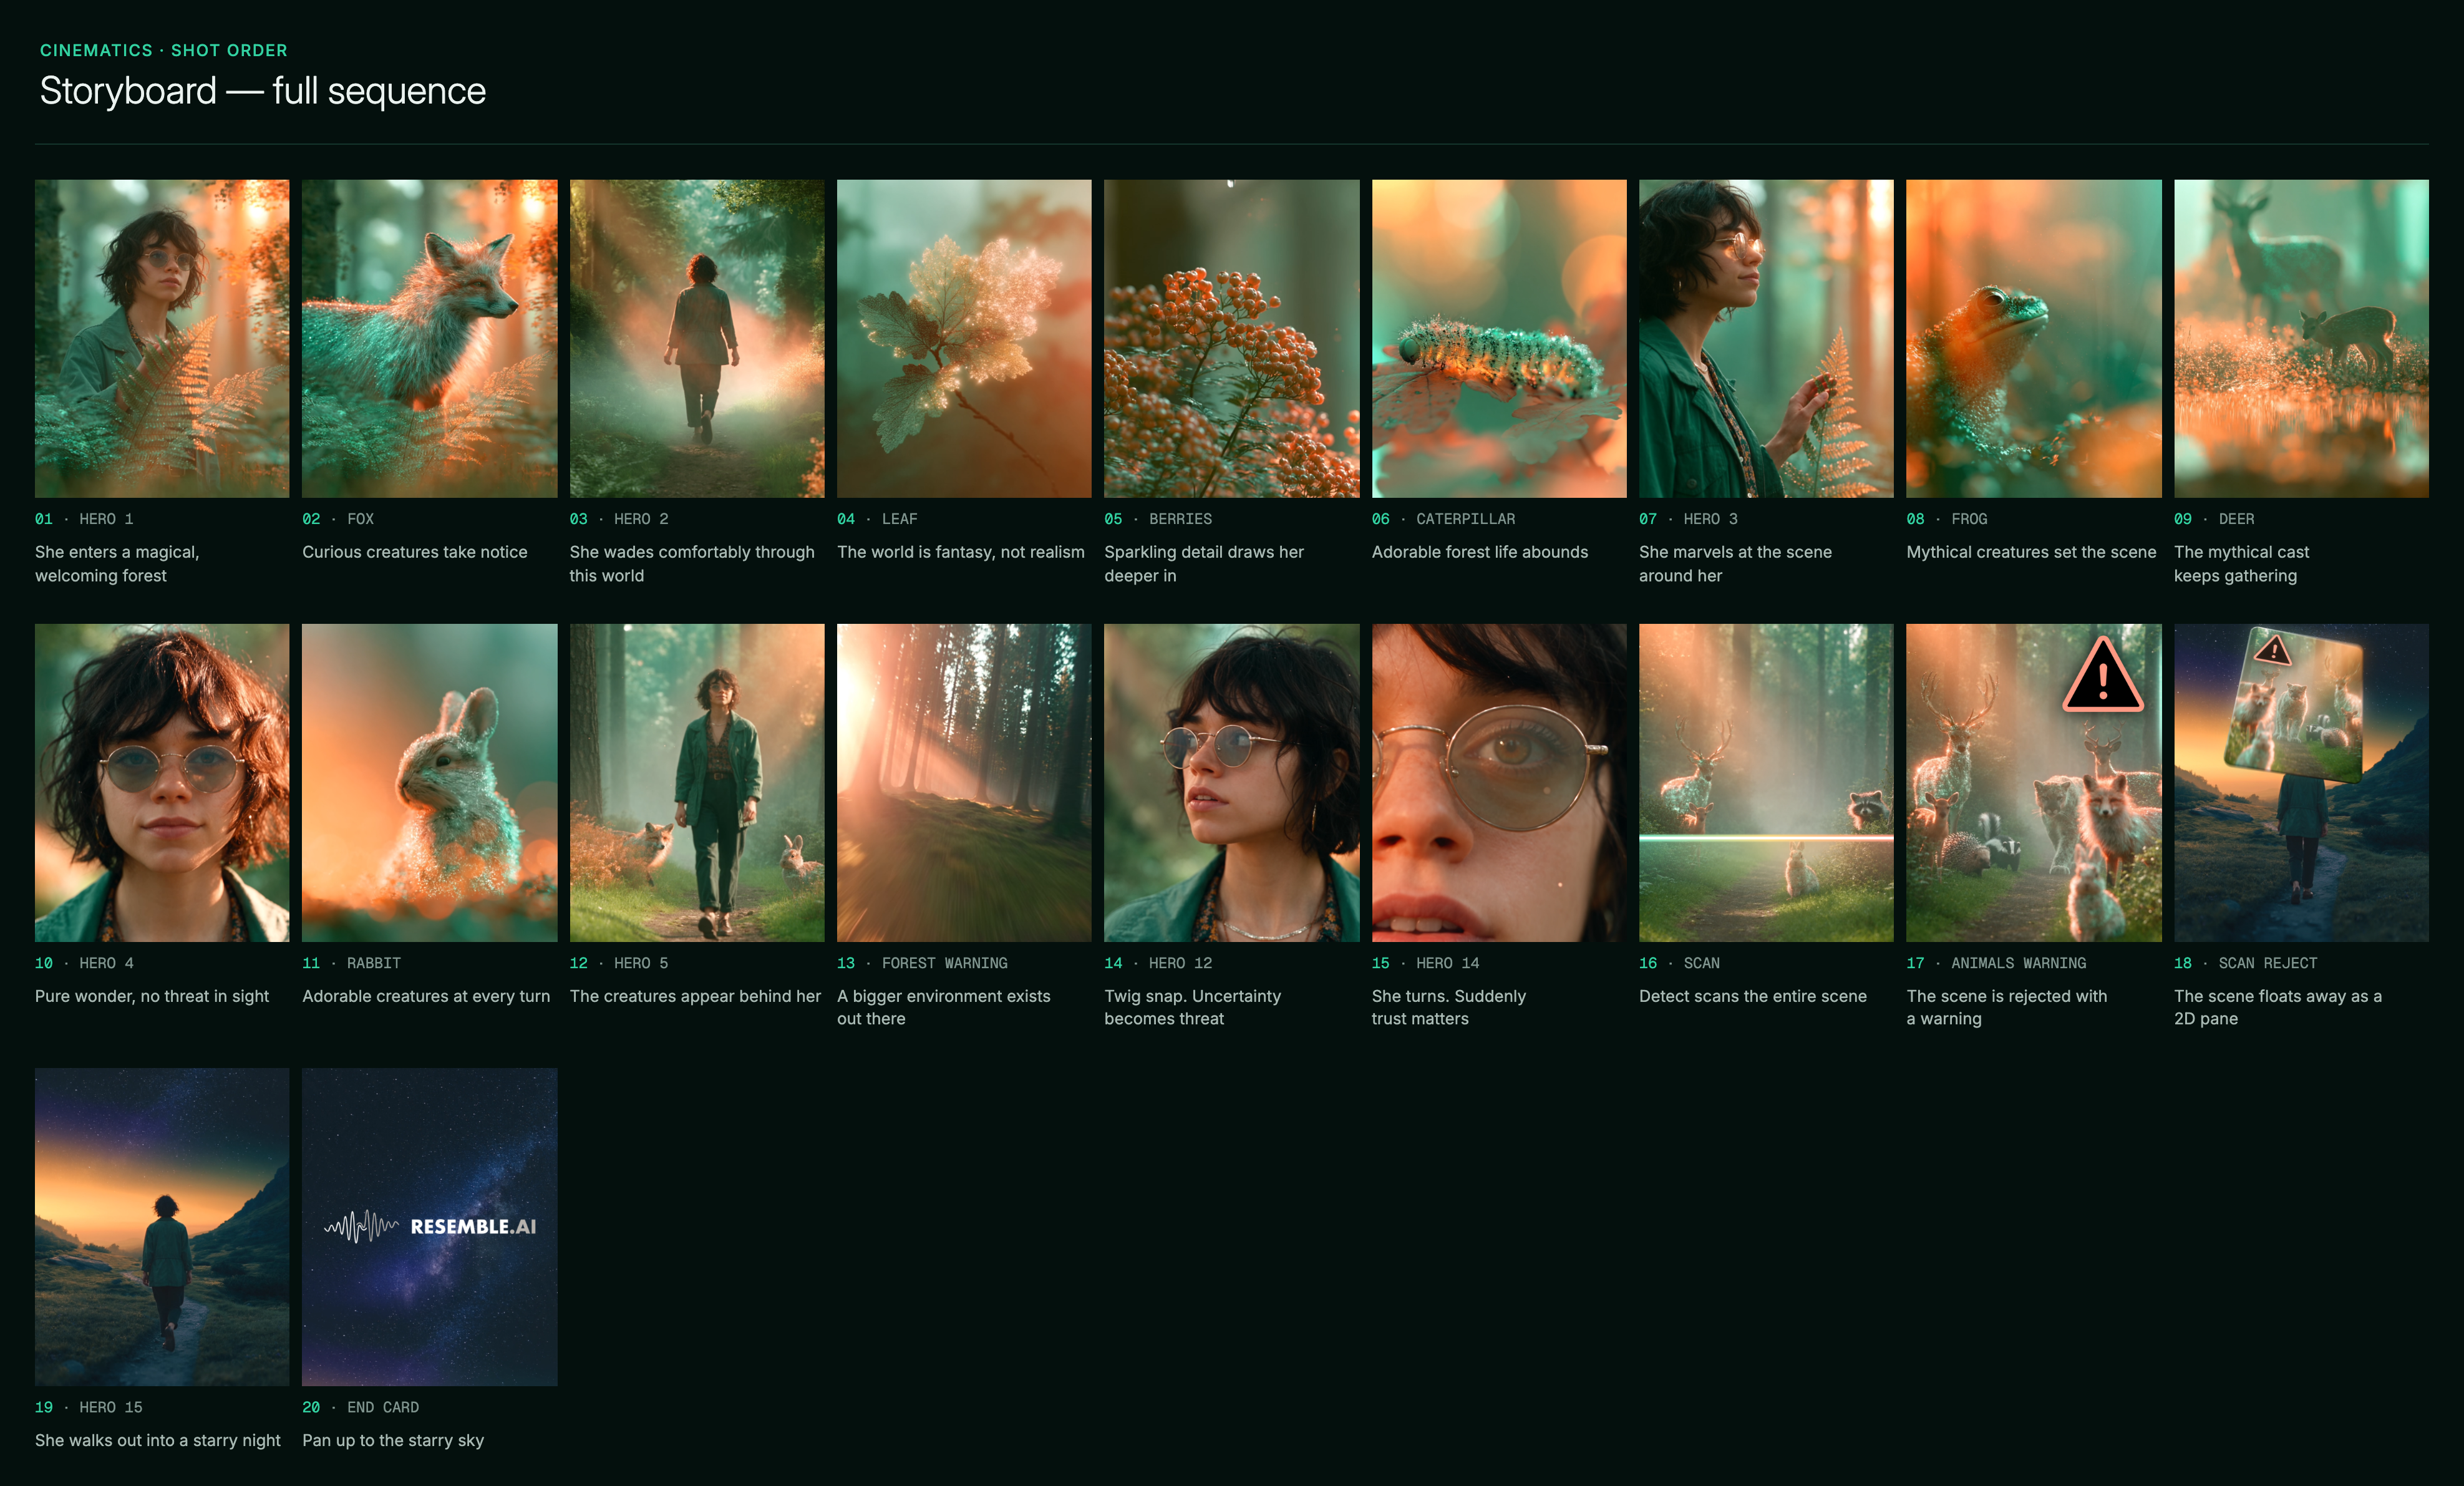Click caption 'The creatures appear behind her'
2464x1486 pixels.
[x=695, y=996]
